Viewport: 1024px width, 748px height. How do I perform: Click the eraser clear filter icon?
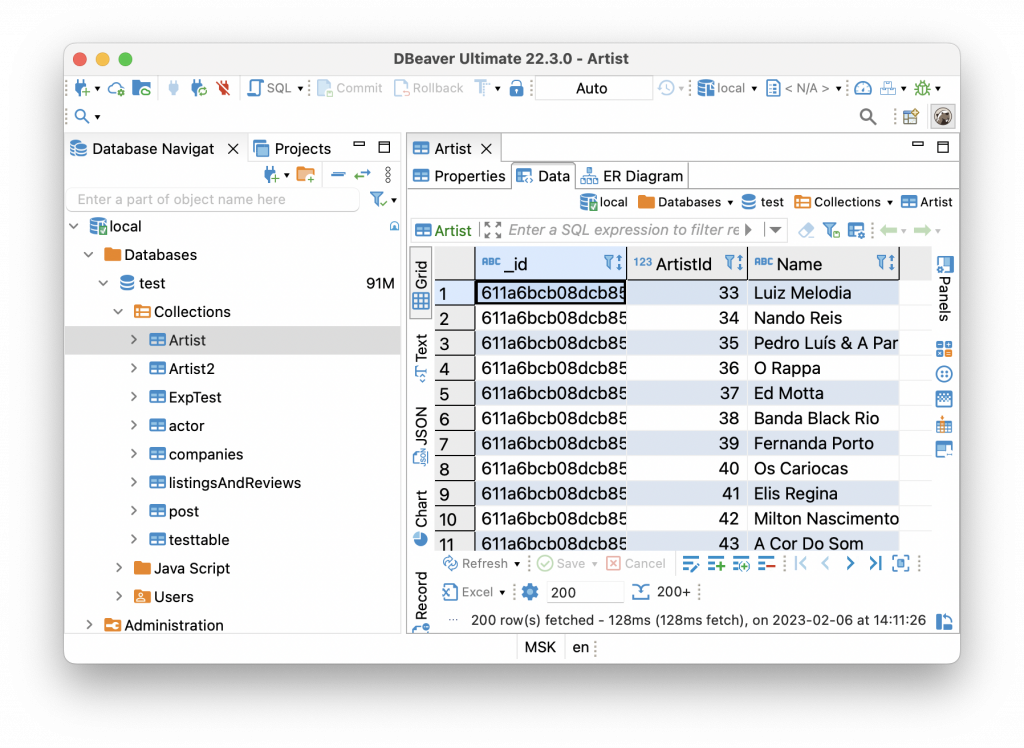coord(807,230)
